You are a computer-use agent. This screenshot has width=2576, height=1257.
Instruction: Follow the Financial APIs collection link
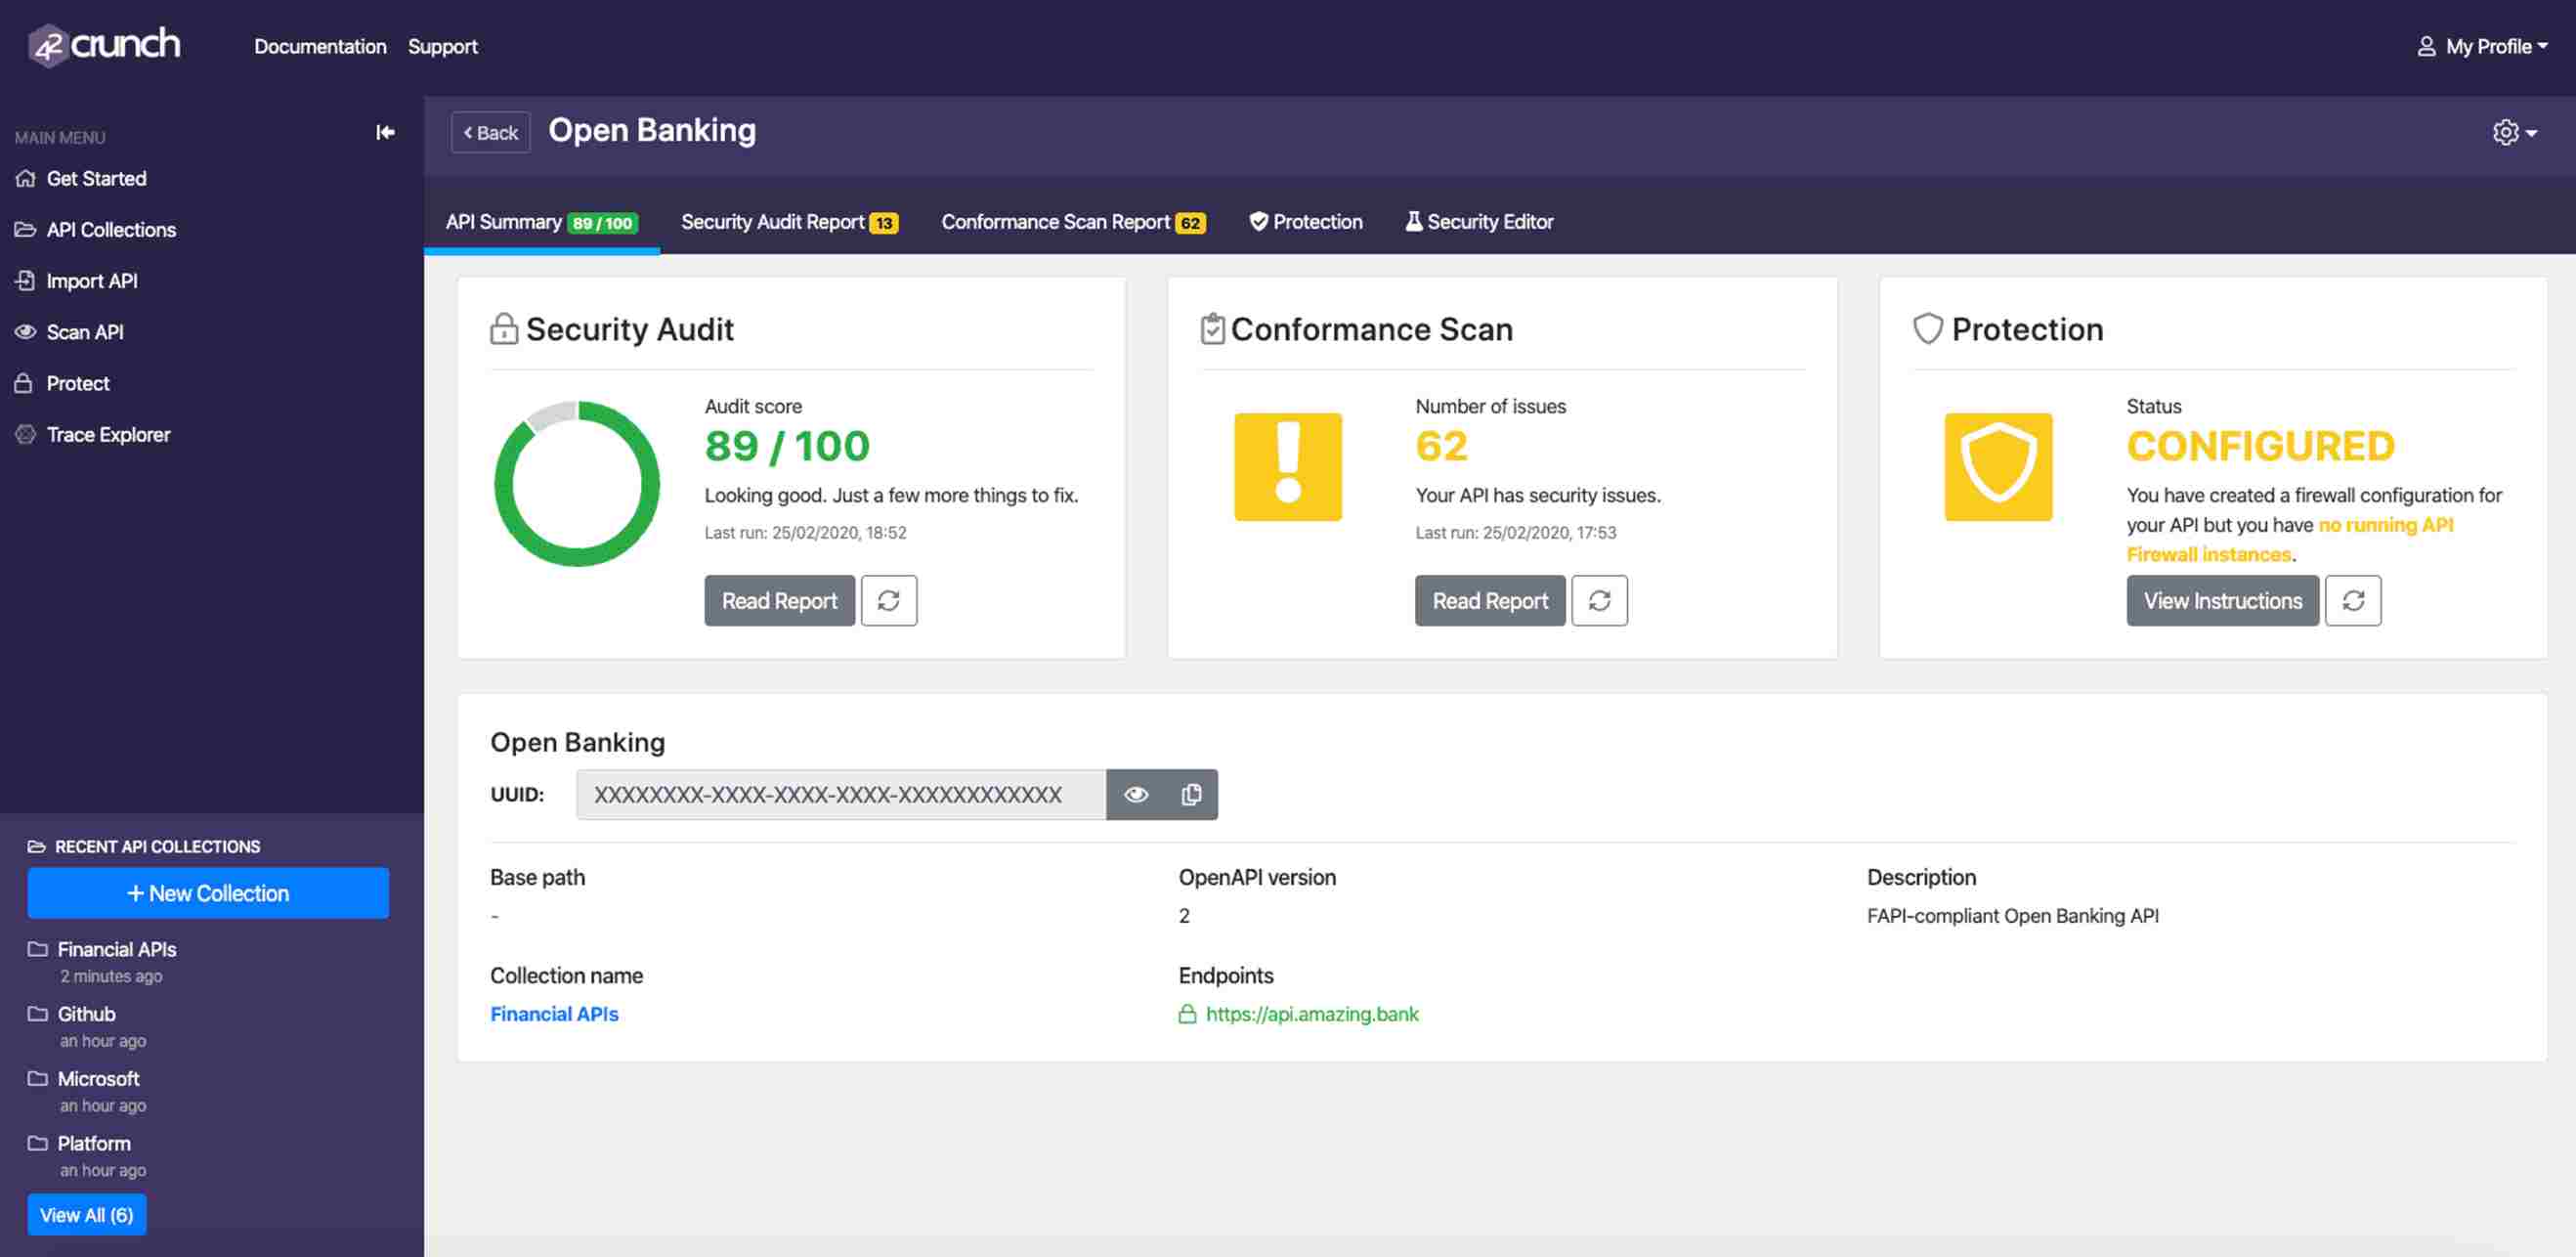pyautogui.click(x=554, y=1013)
